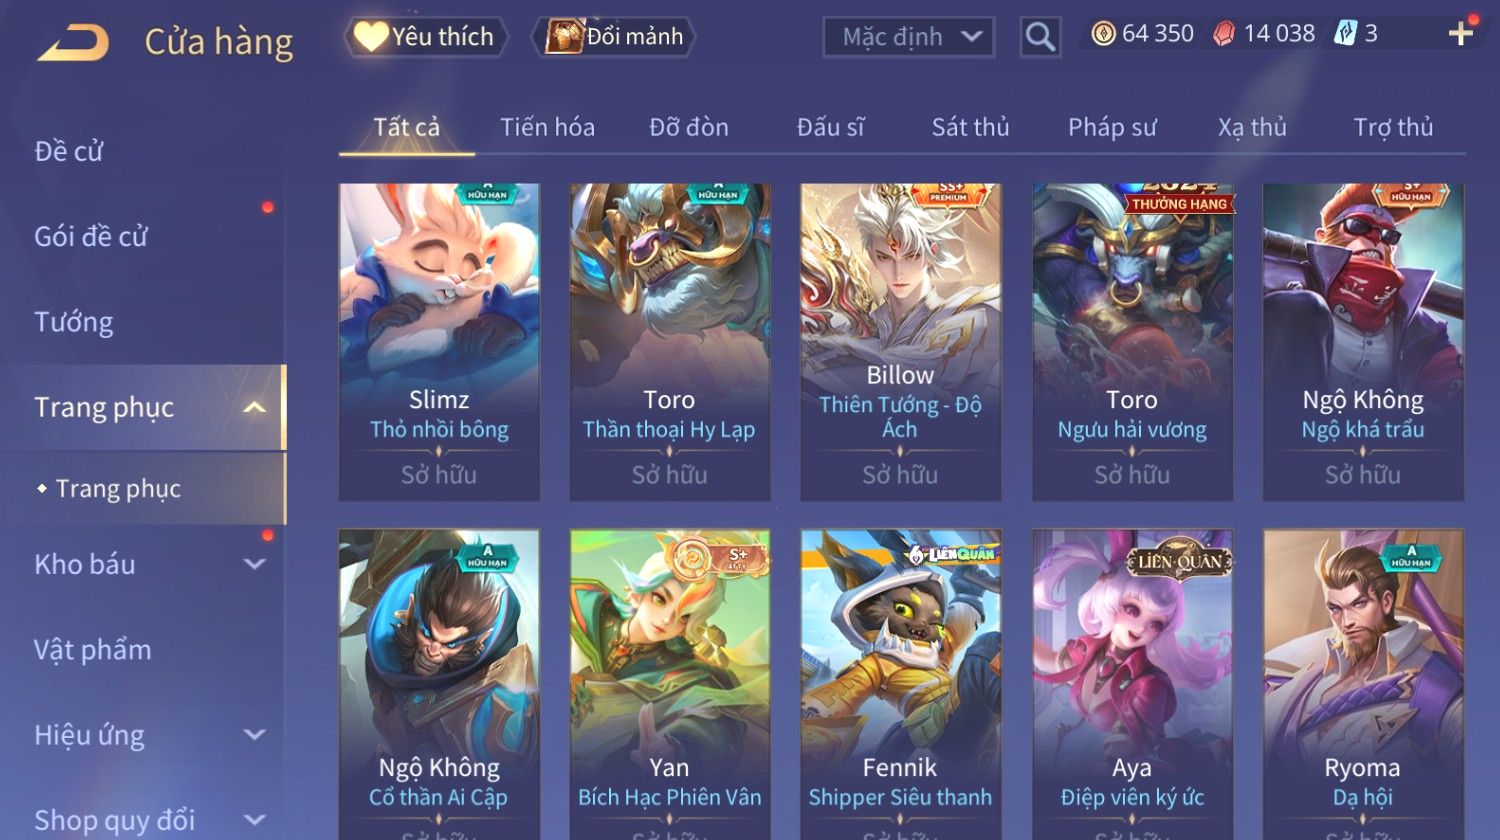Expand the Kho báu sidebar section

tap(254, 564)
